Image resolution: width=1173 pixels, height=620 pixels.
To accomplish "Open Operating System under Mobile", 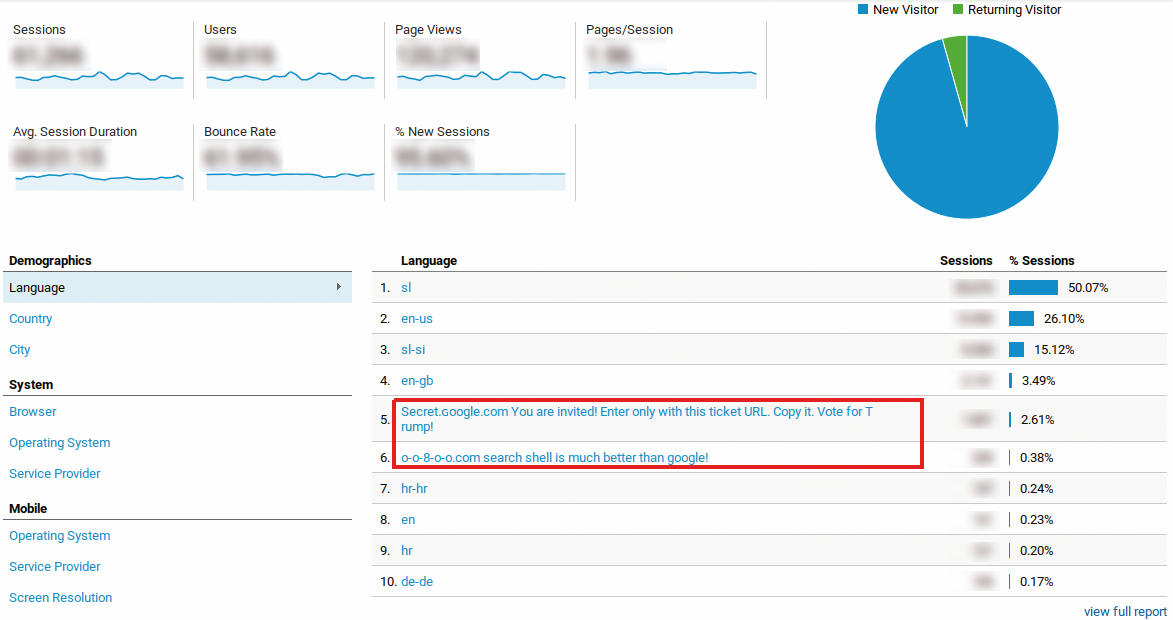I will [60, 535].
